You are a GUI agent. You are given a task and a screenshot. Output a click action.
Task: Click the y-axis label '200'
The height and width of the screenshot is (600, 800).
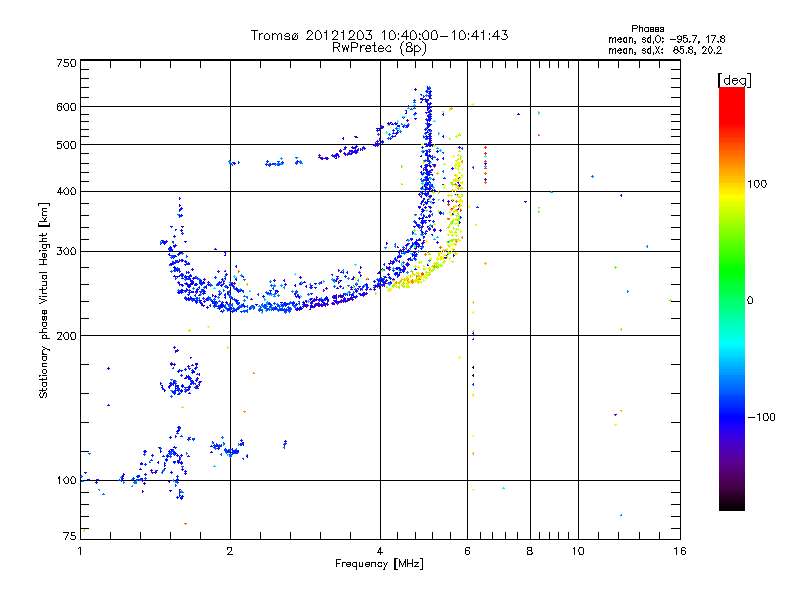[x=67, y=336]
